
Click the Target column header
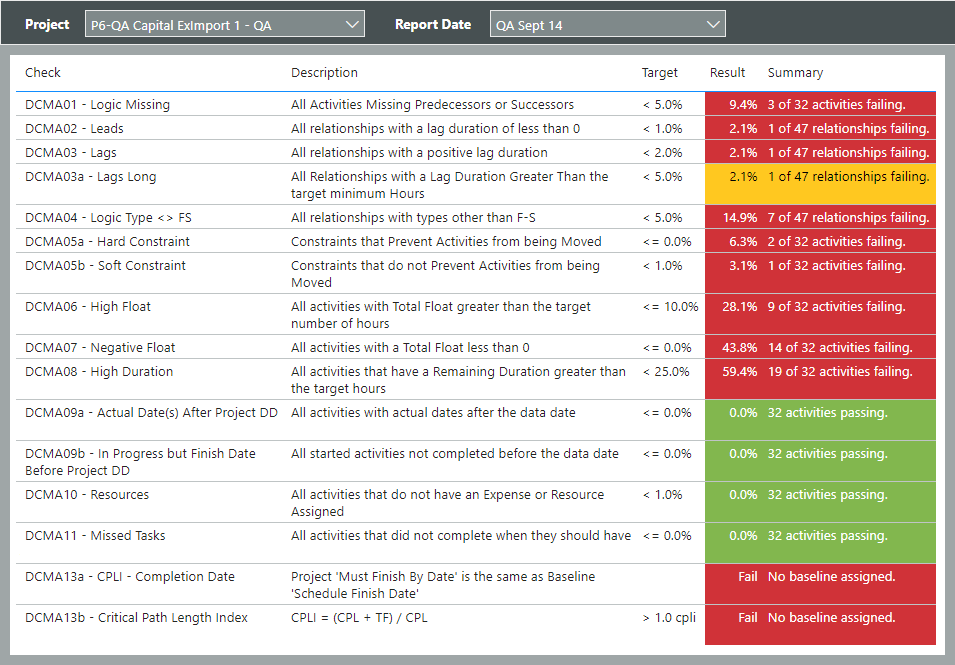point(659,73)
